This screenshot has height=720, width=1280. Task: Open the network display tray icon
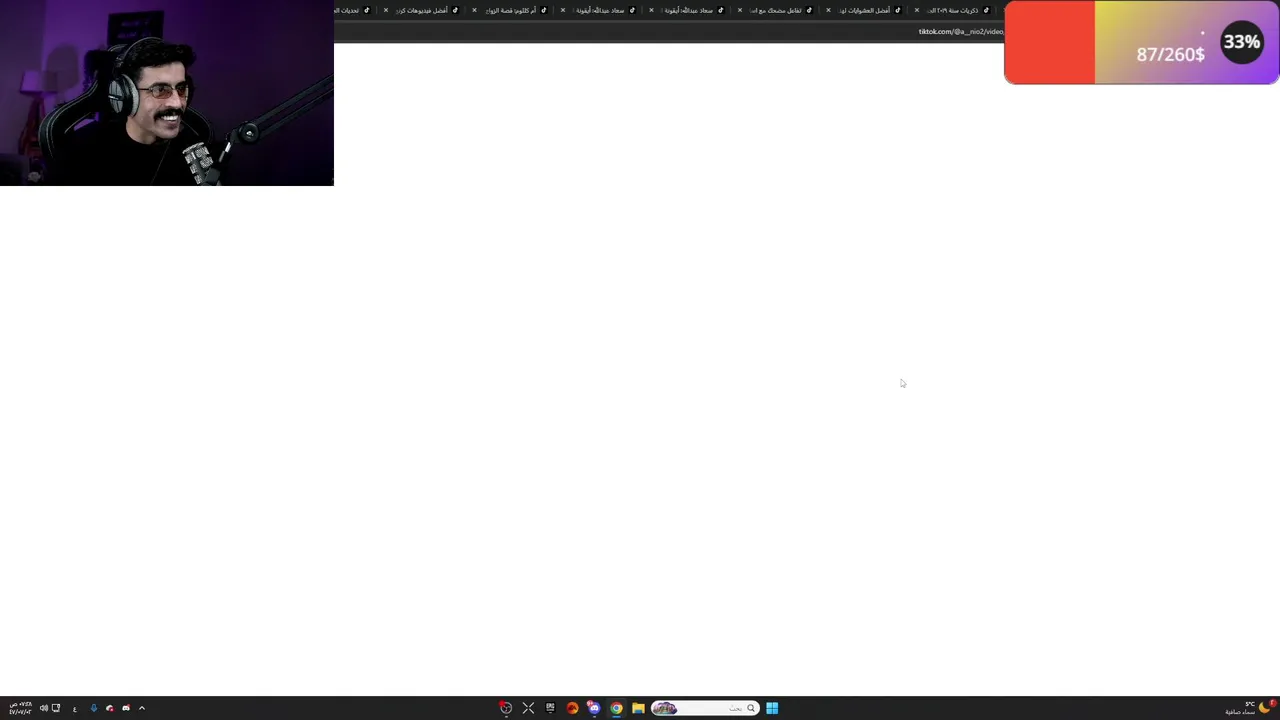point(56,708)
